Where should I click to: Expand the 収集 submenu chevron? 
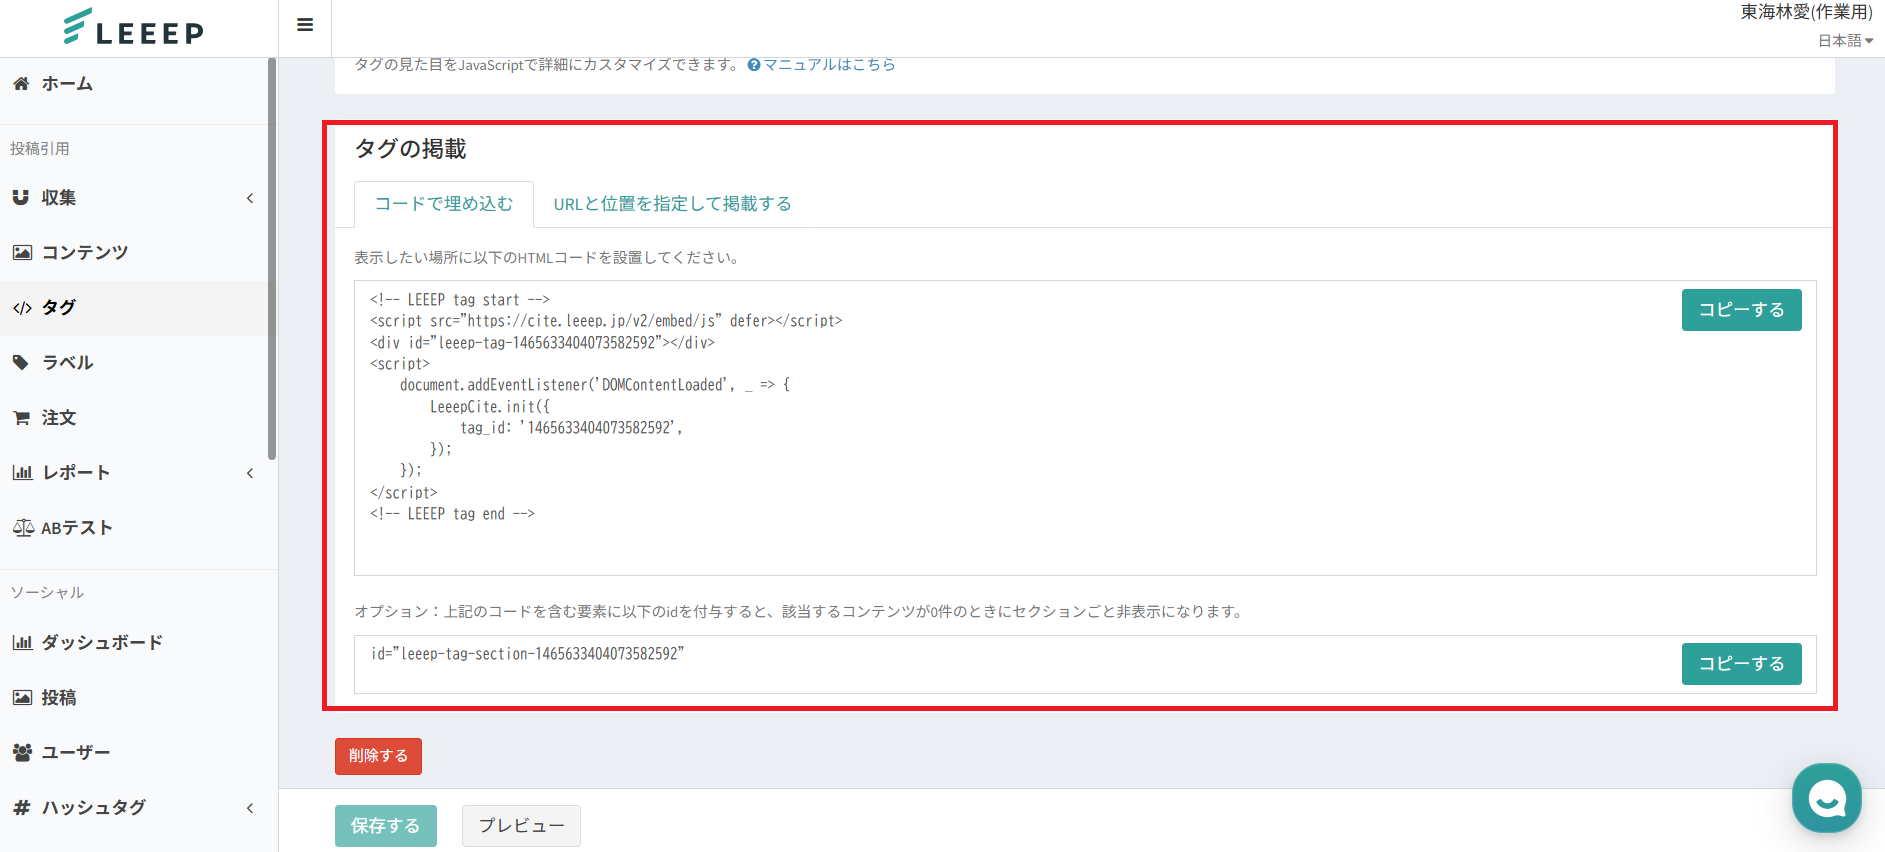(x=250, y=198)
